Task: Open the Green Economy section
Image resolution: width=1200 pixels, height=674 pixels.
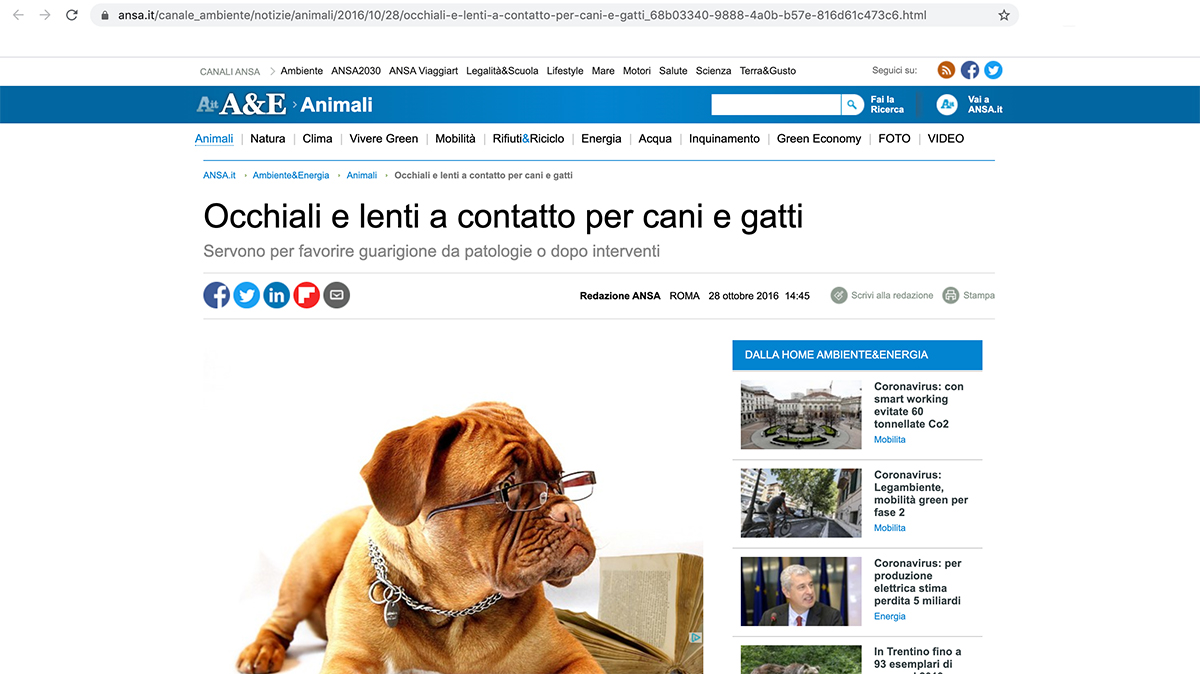Action: (819, 139)
